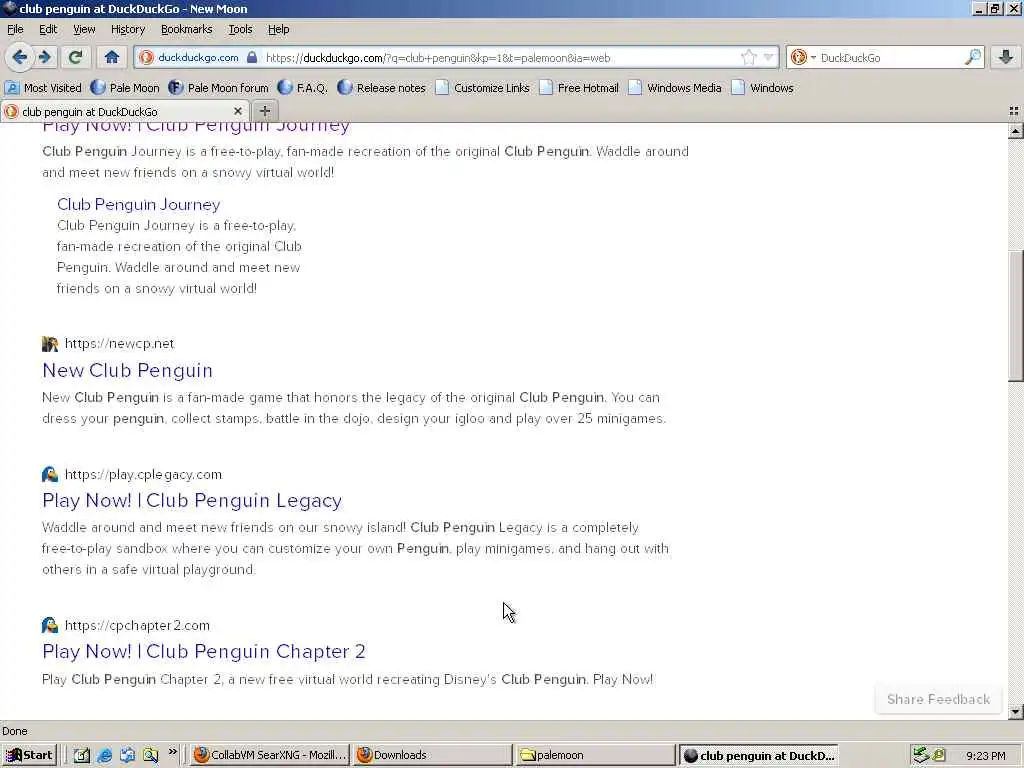
Task: Open the address bar history dropdown arrow
Action: (x=769, y=57)
